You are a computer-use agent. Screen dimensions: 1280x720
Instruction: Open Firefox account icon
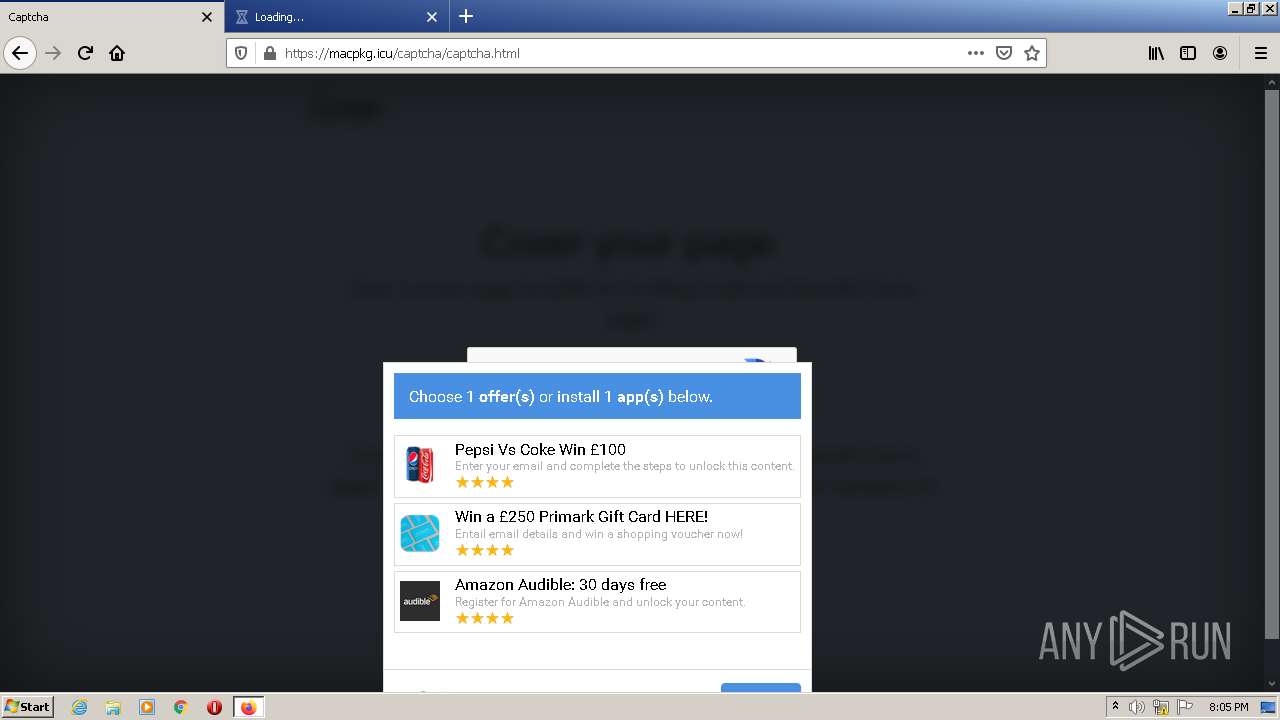[1220, 53]
